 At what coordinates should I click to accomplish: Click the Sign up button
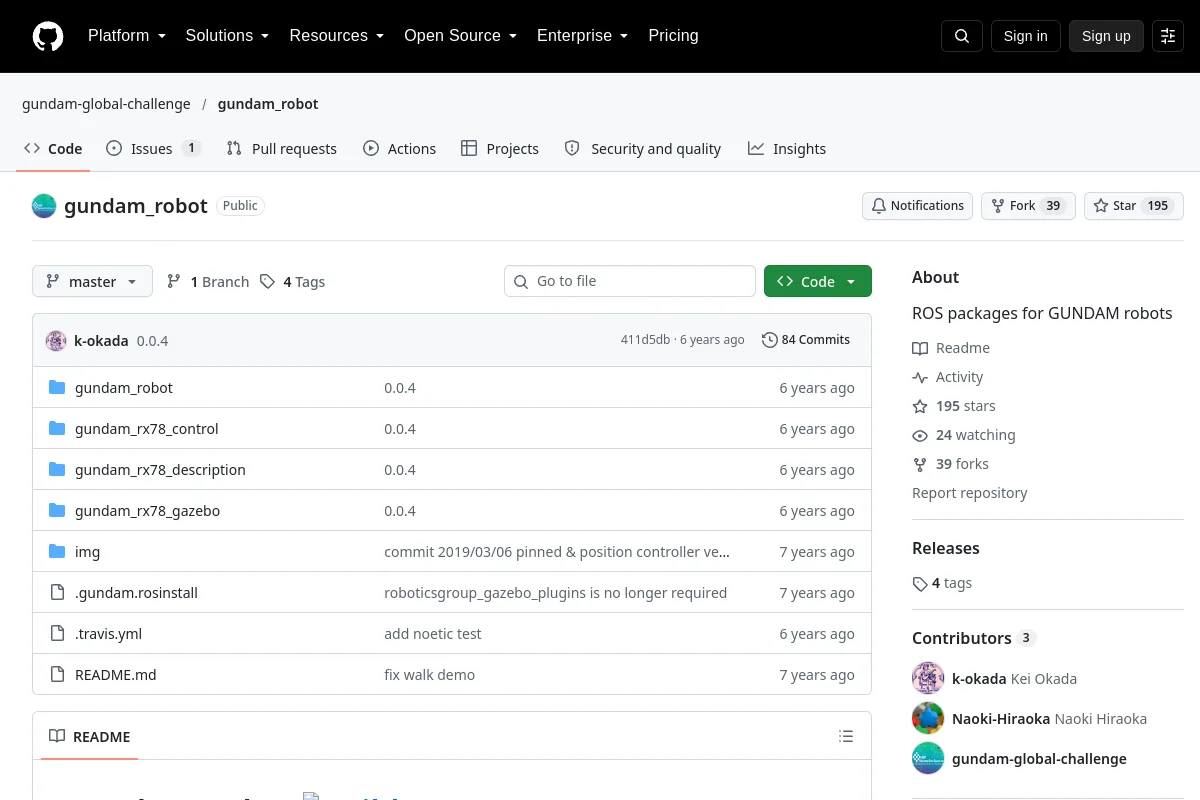click(x=1106, y=36)
